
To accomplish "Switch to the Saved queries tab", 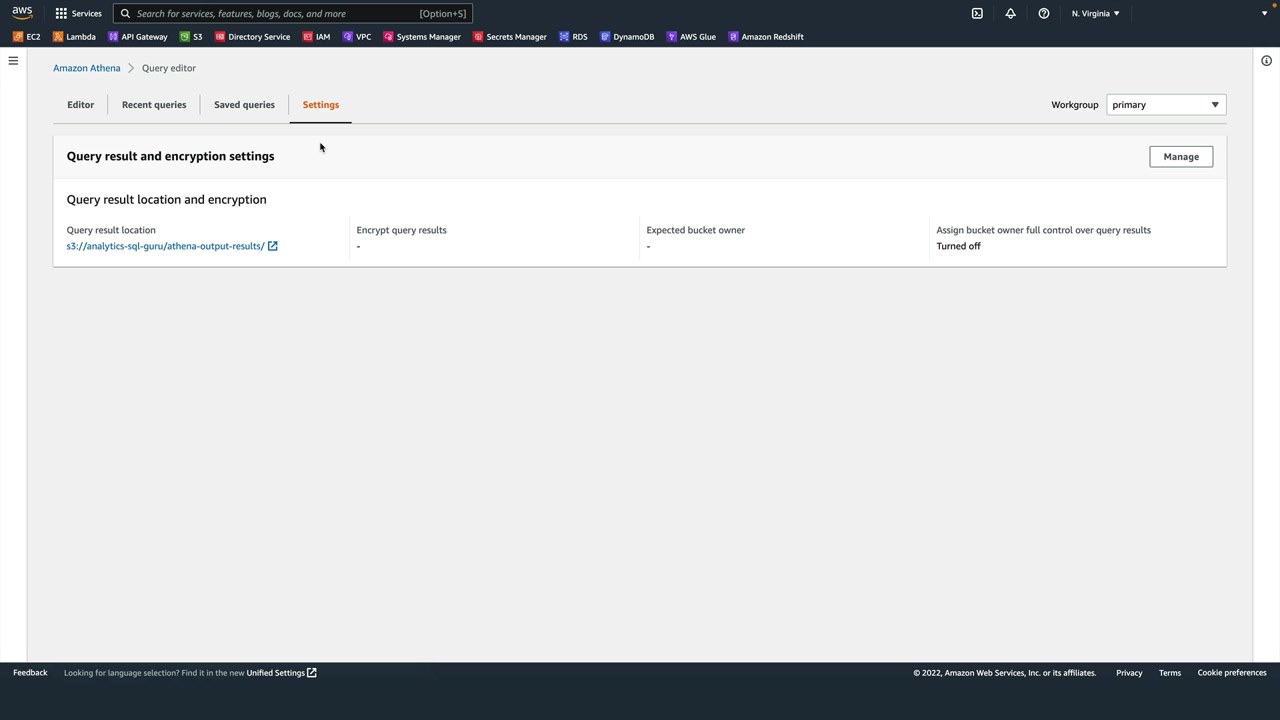I will tap(244, 105).
